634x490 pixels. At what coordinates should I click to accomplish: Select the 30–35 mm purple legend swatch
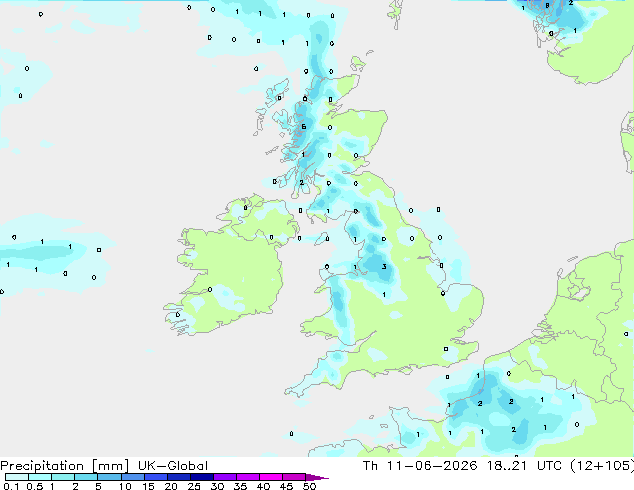click(x=225, y=477)
